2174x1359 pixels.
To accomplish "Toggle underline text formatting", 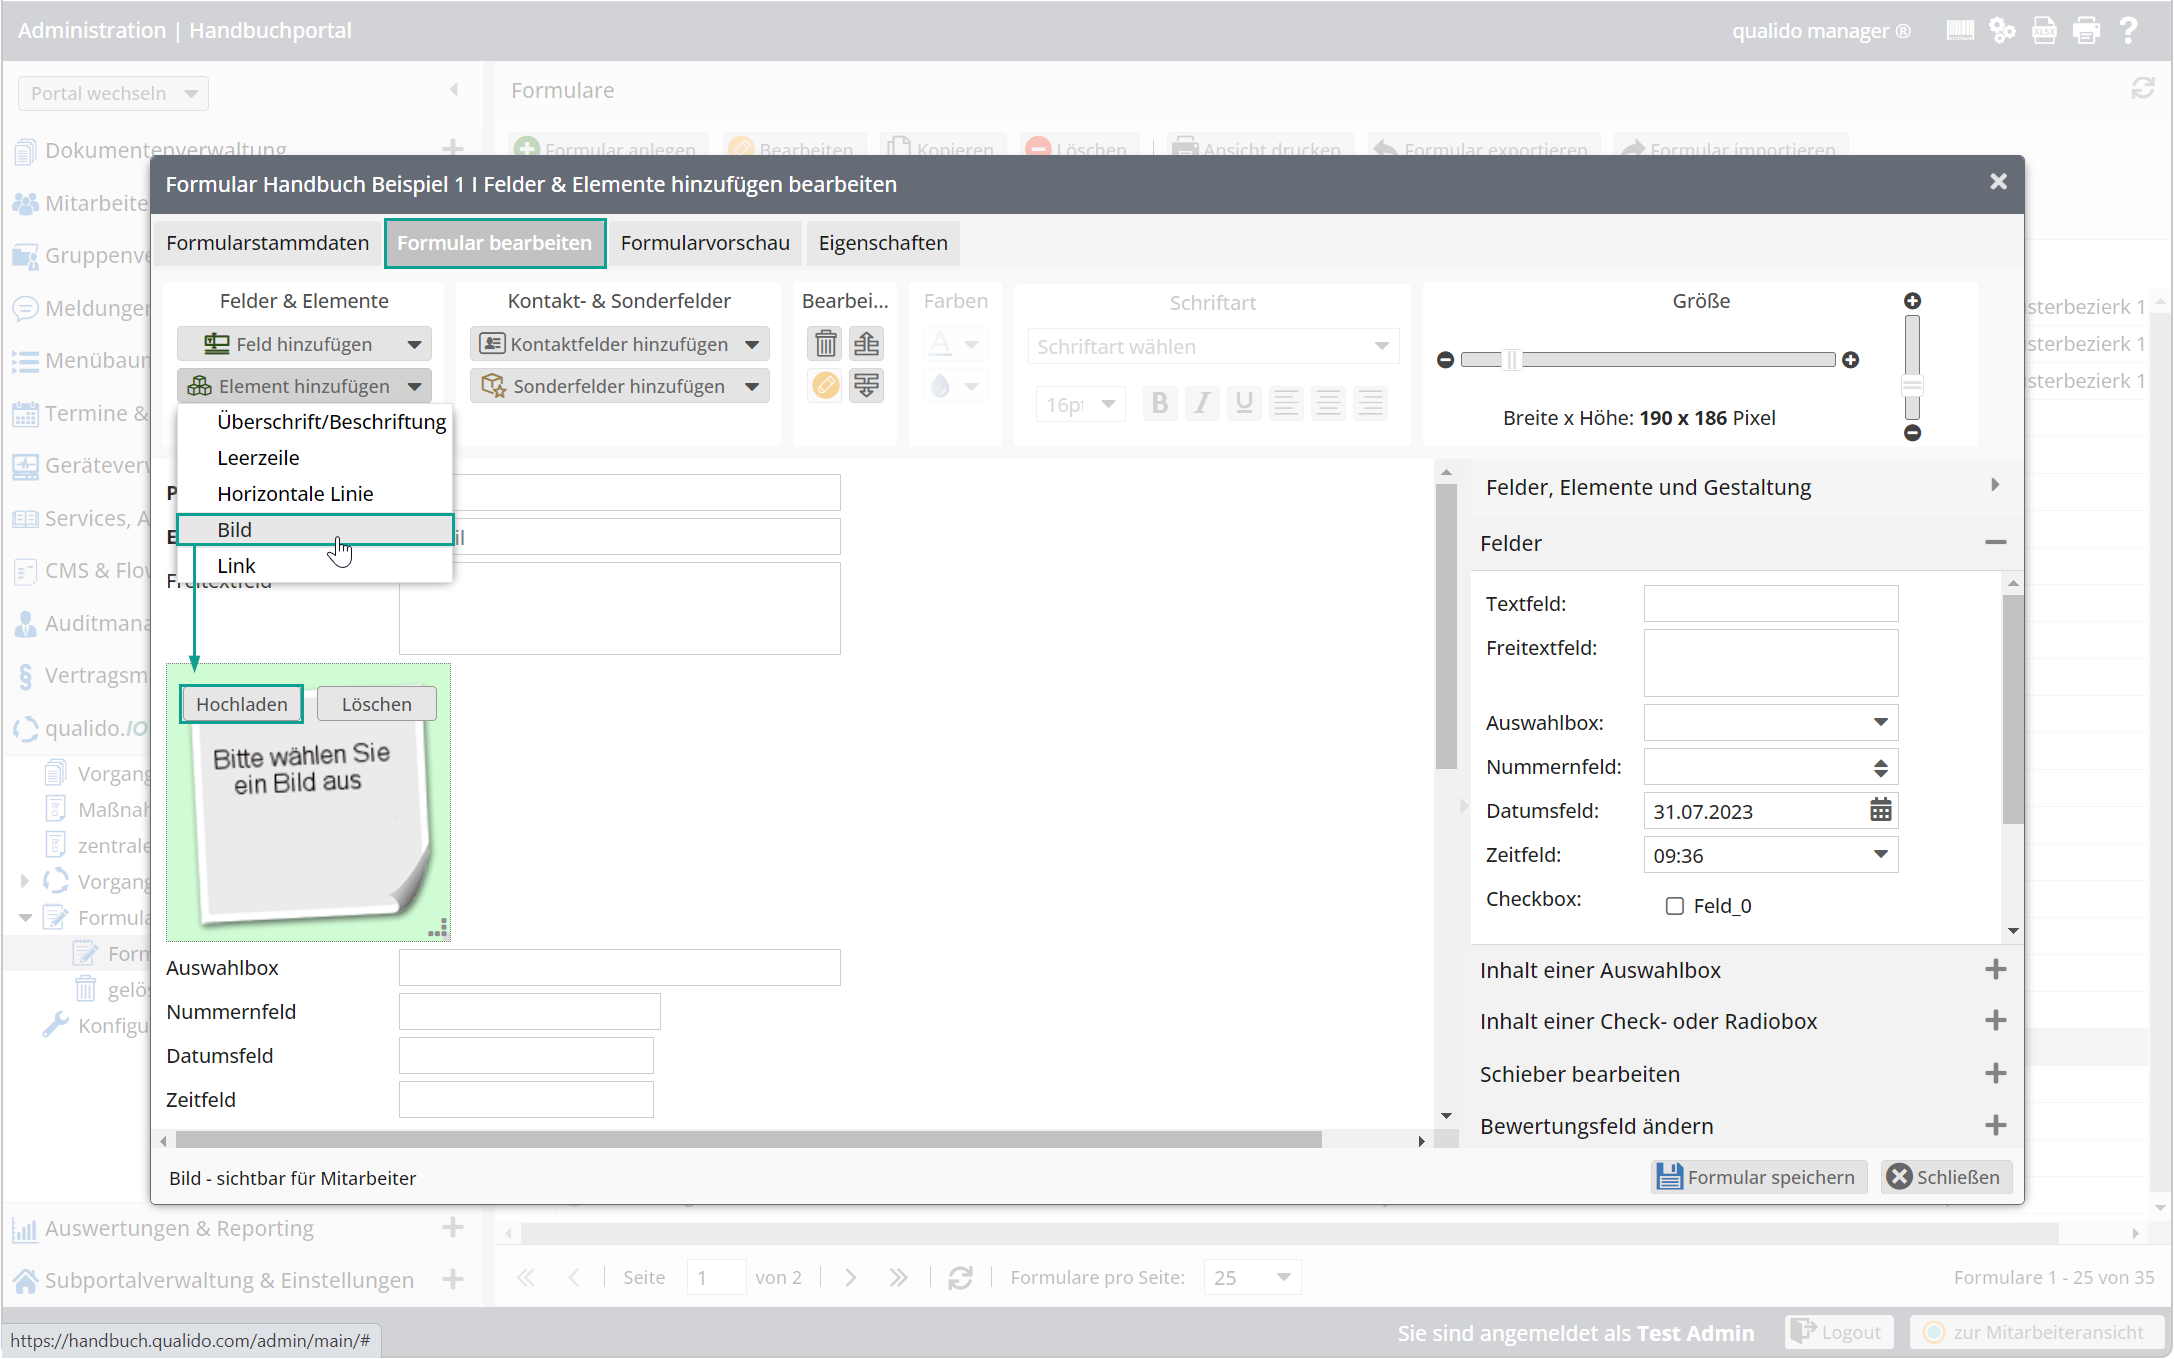I will click(x=1244, y=403).
